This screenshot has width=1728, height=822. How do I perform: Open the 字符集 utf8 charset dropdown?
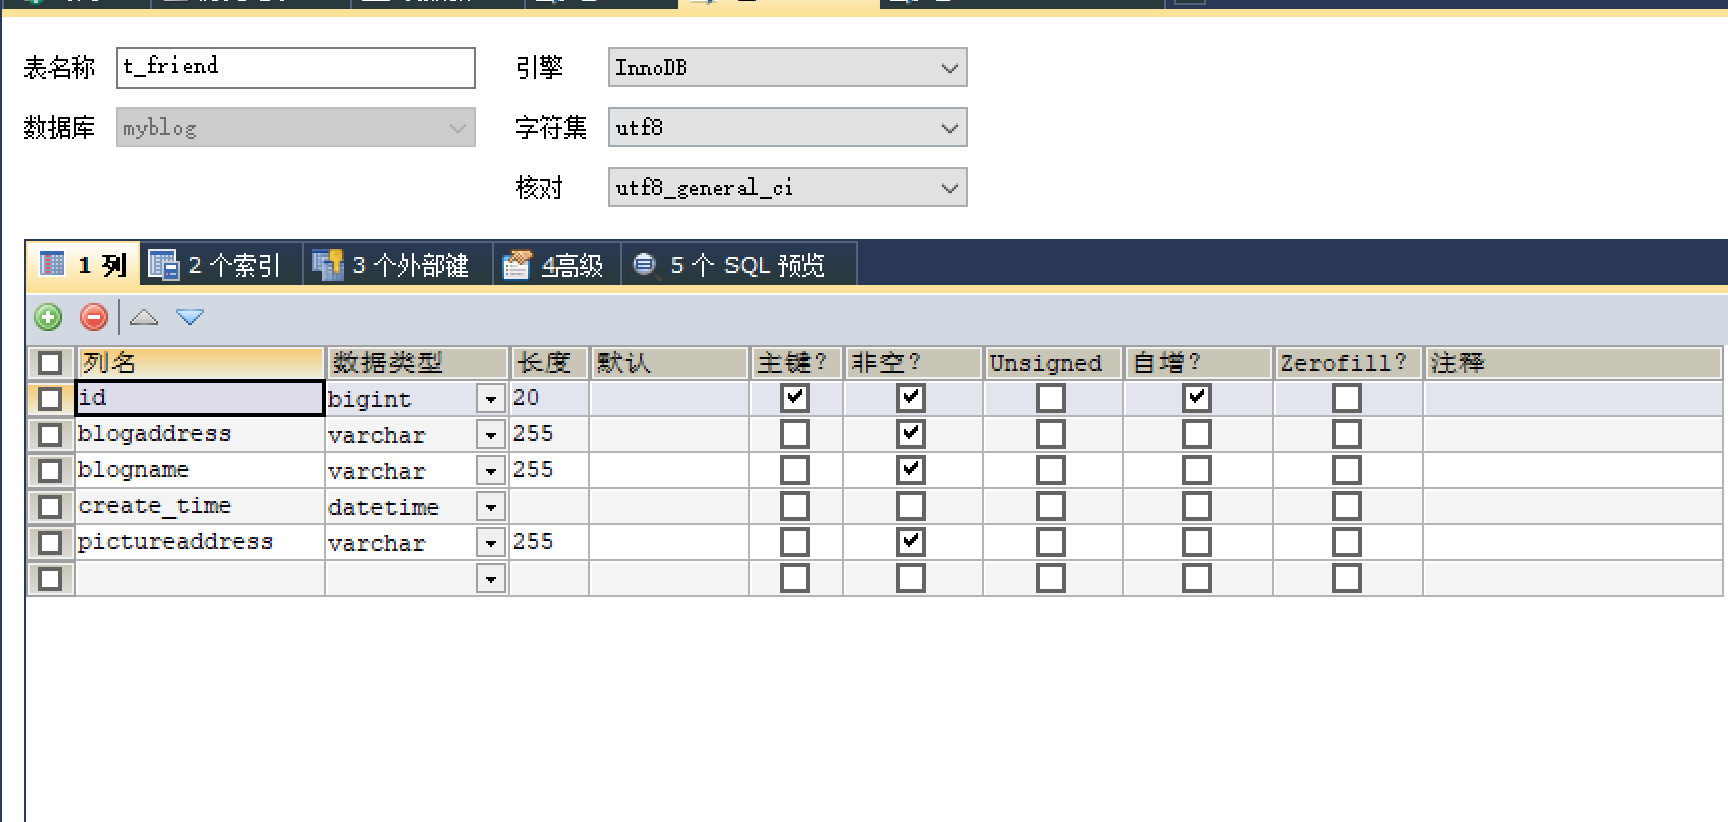(x=788, y=127)
